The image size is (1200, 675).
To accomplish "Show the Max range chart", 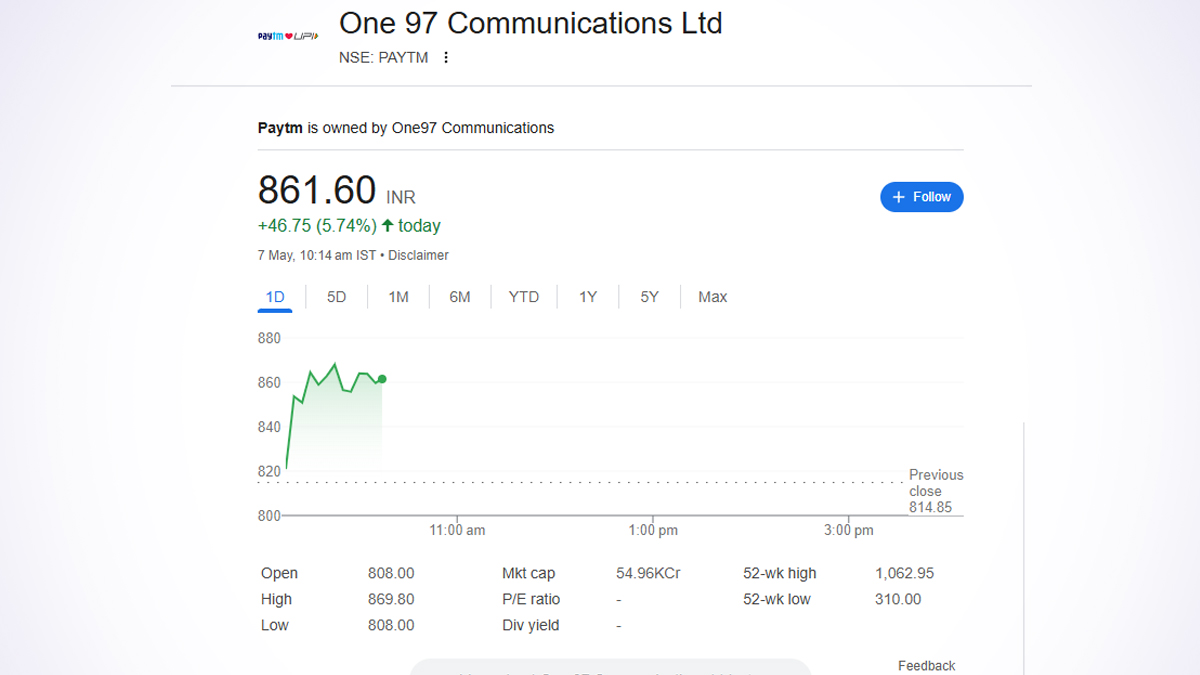I will click(713, 297).
